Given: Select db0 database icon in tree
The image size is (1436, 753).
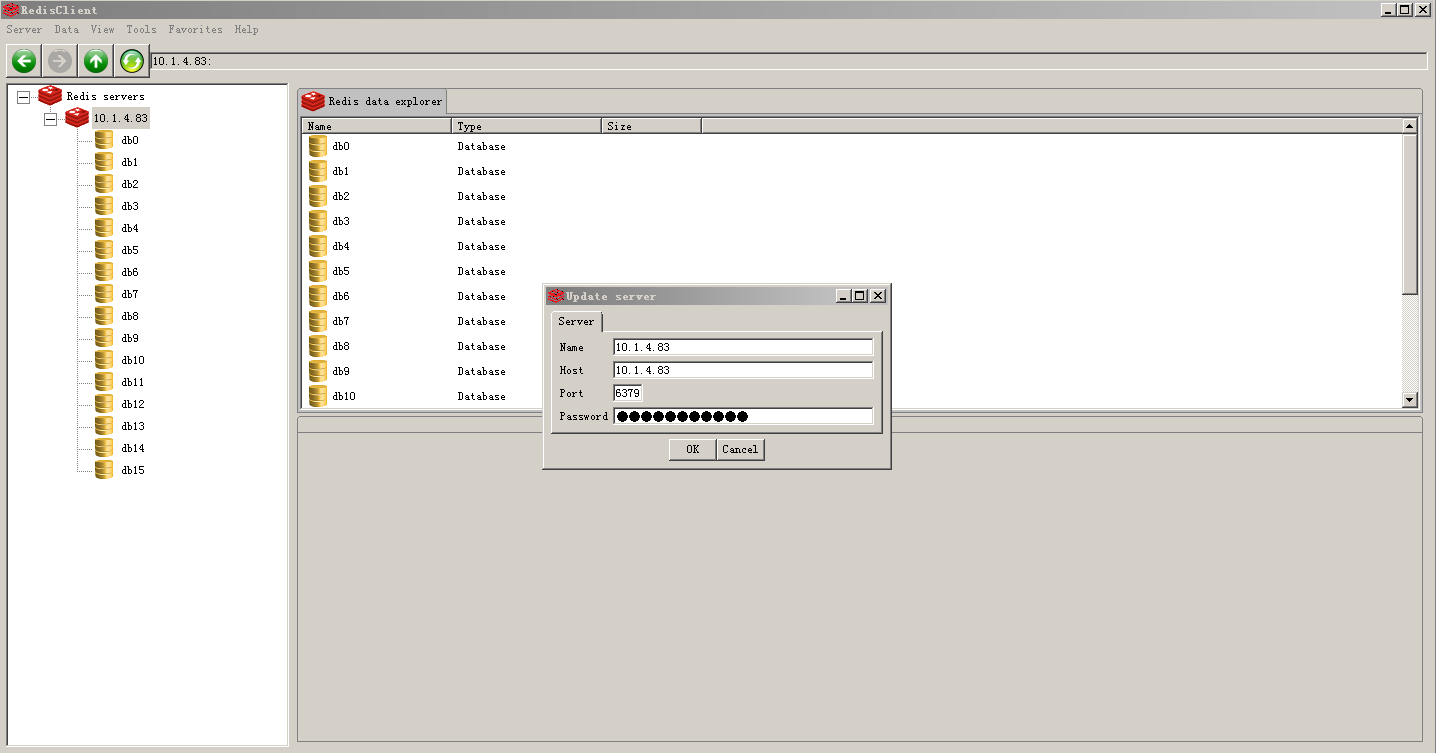Looking at the screenshot, I should tap(104, 140).
